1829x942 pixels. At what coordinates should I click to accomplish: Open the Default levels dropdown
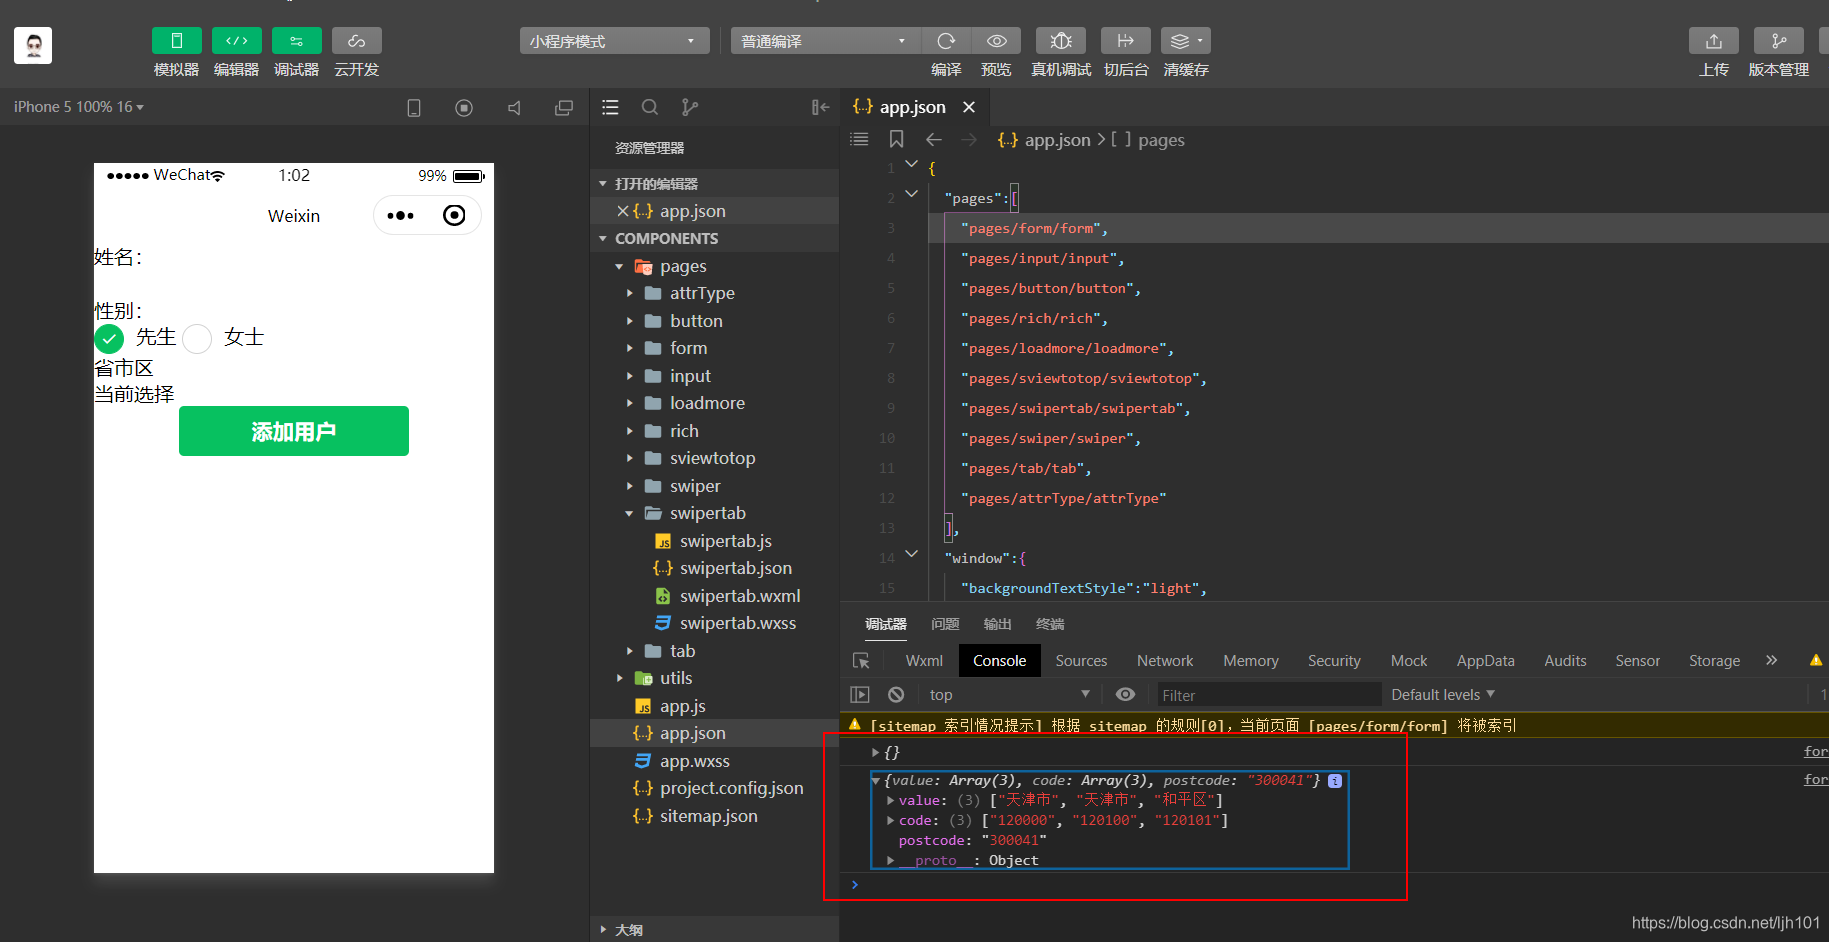point(1442,694)
